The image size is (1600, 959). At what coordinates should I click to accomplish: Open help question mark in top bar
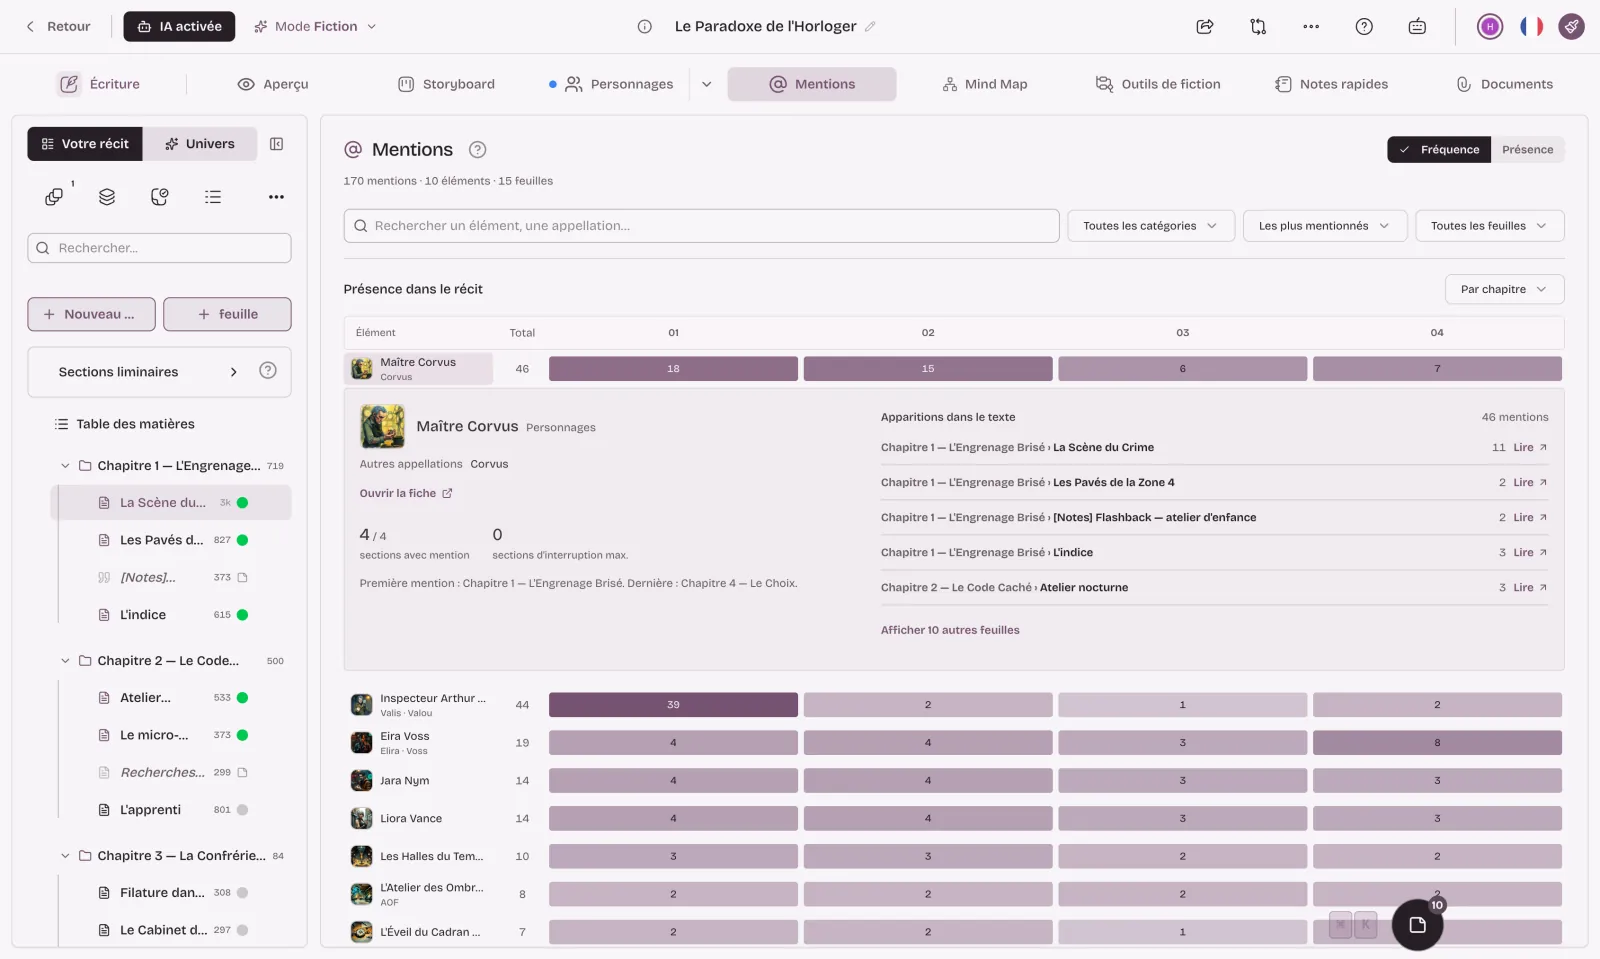(x=1364, y=27)
